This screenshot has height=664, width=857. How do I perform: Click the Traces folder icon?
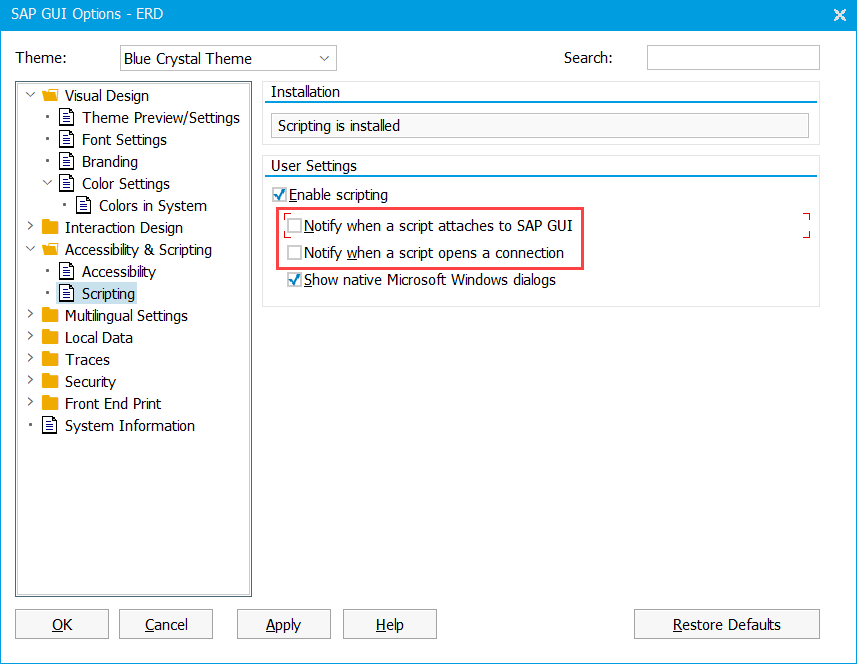(x=50, y=359)
